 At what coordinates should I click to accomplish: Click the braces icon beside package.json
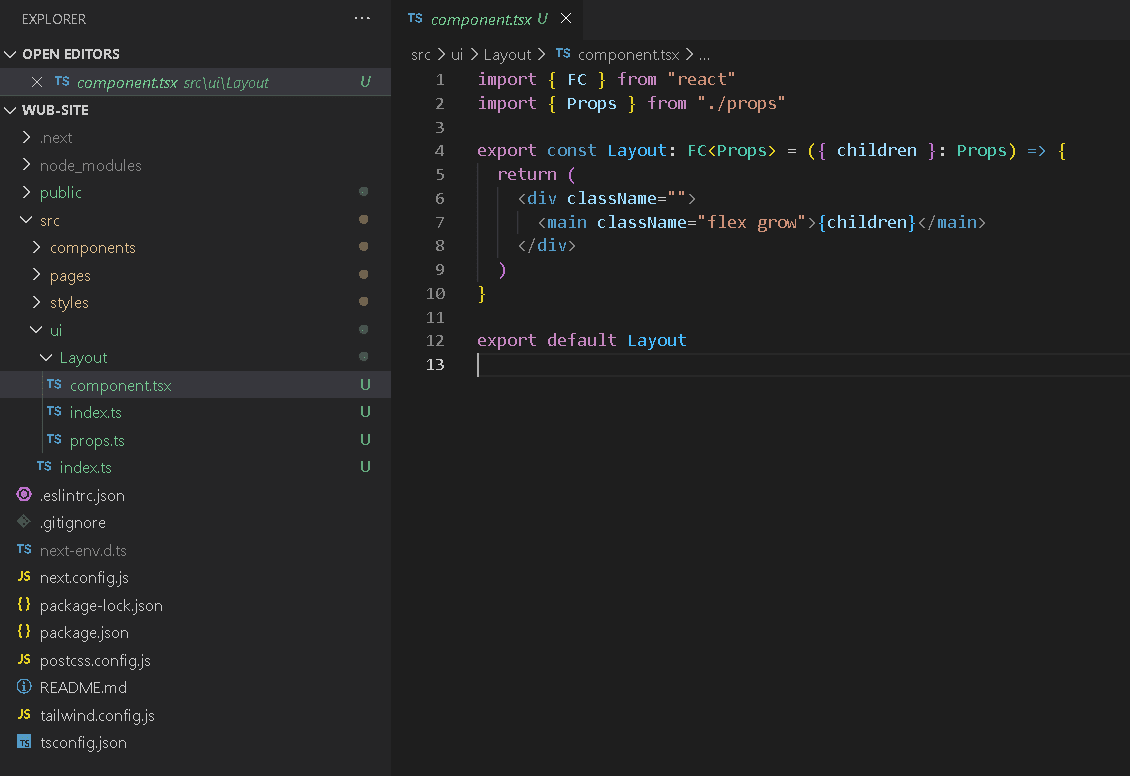[24, 632]
